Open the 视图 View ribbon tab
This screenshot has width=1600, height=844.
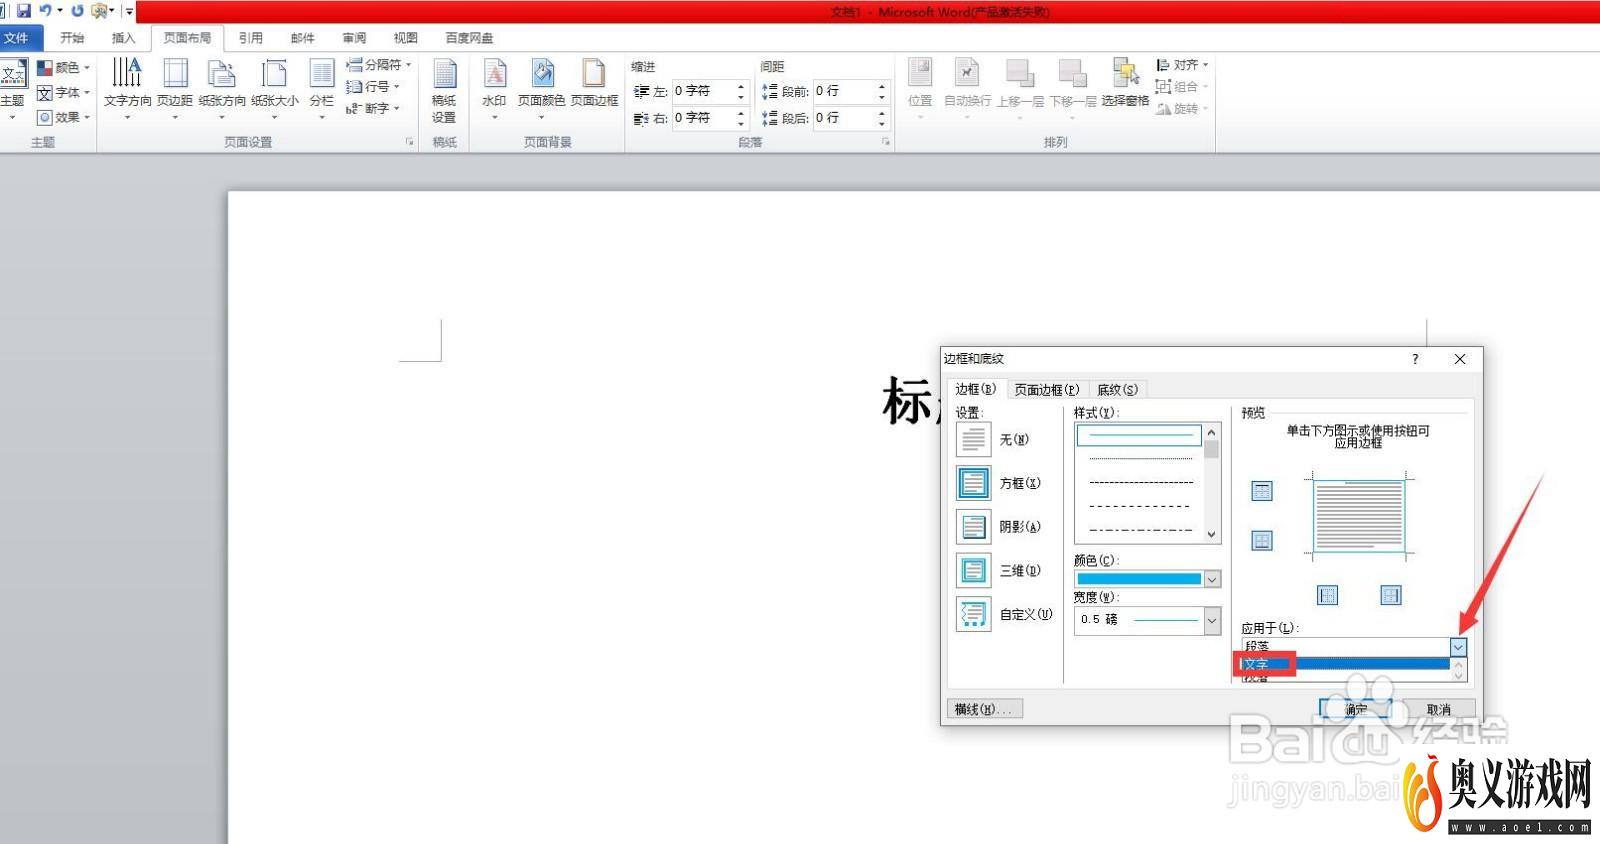[x=405, y=38]
